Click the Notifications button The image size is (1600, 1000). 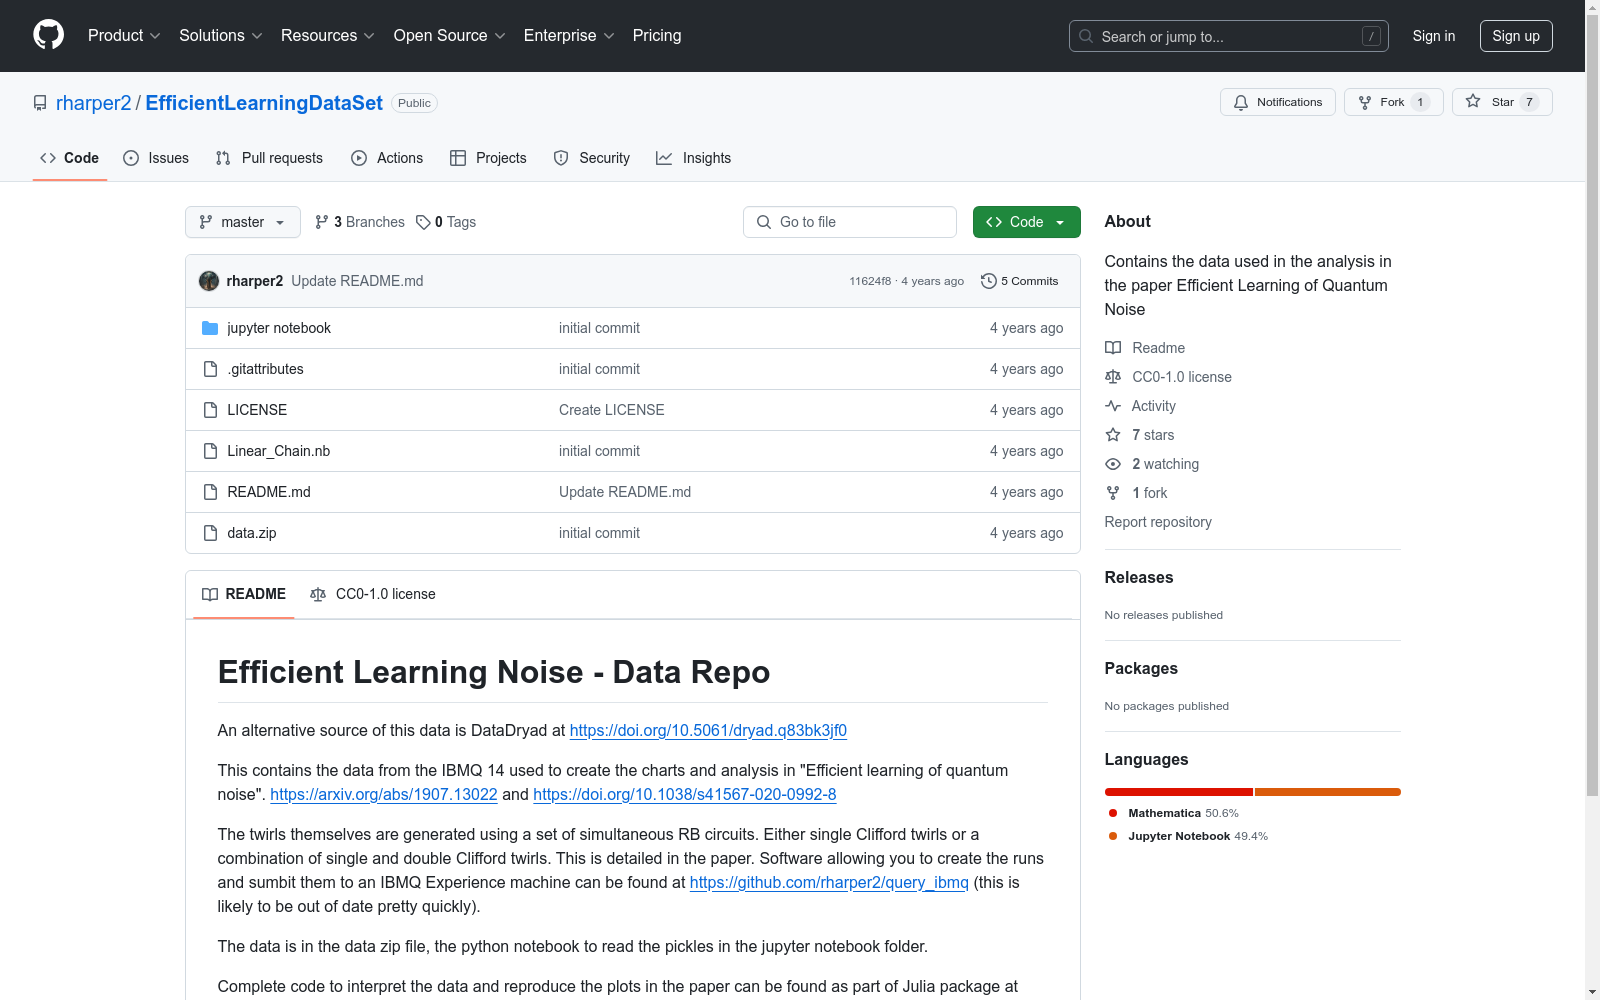1278,102
